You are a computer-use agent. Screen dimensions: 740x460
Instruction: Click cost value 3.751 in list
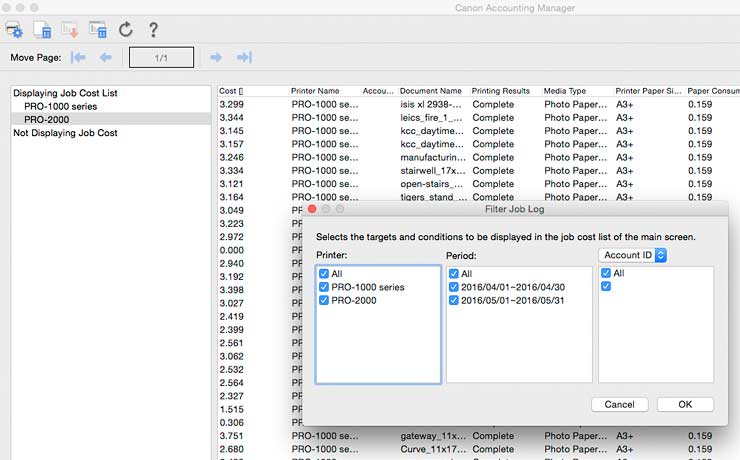coord(231,435)
